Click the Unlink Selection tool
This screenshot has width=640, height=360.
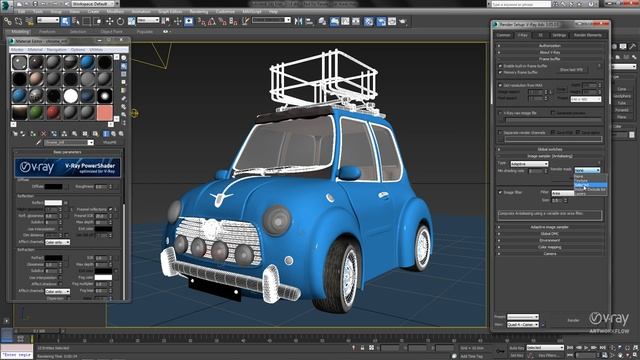18,21
